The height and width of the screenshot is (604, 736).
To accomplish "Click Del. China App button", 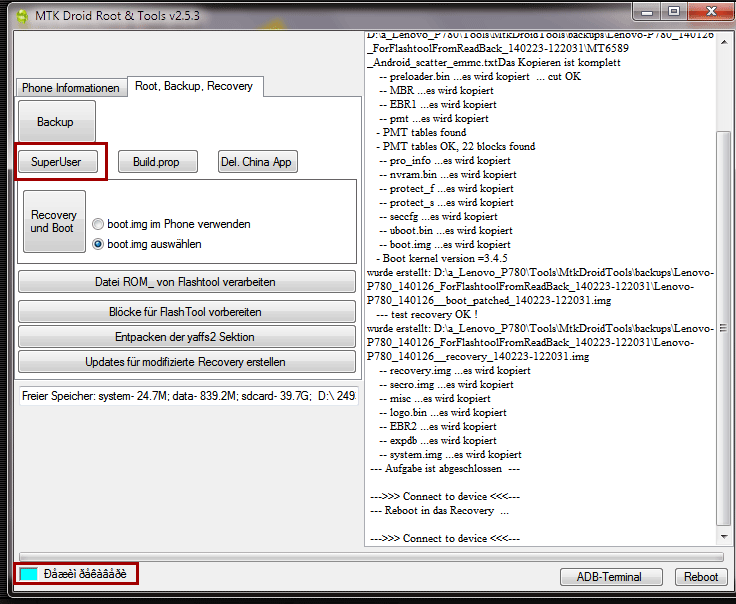I will coord(258,162).
